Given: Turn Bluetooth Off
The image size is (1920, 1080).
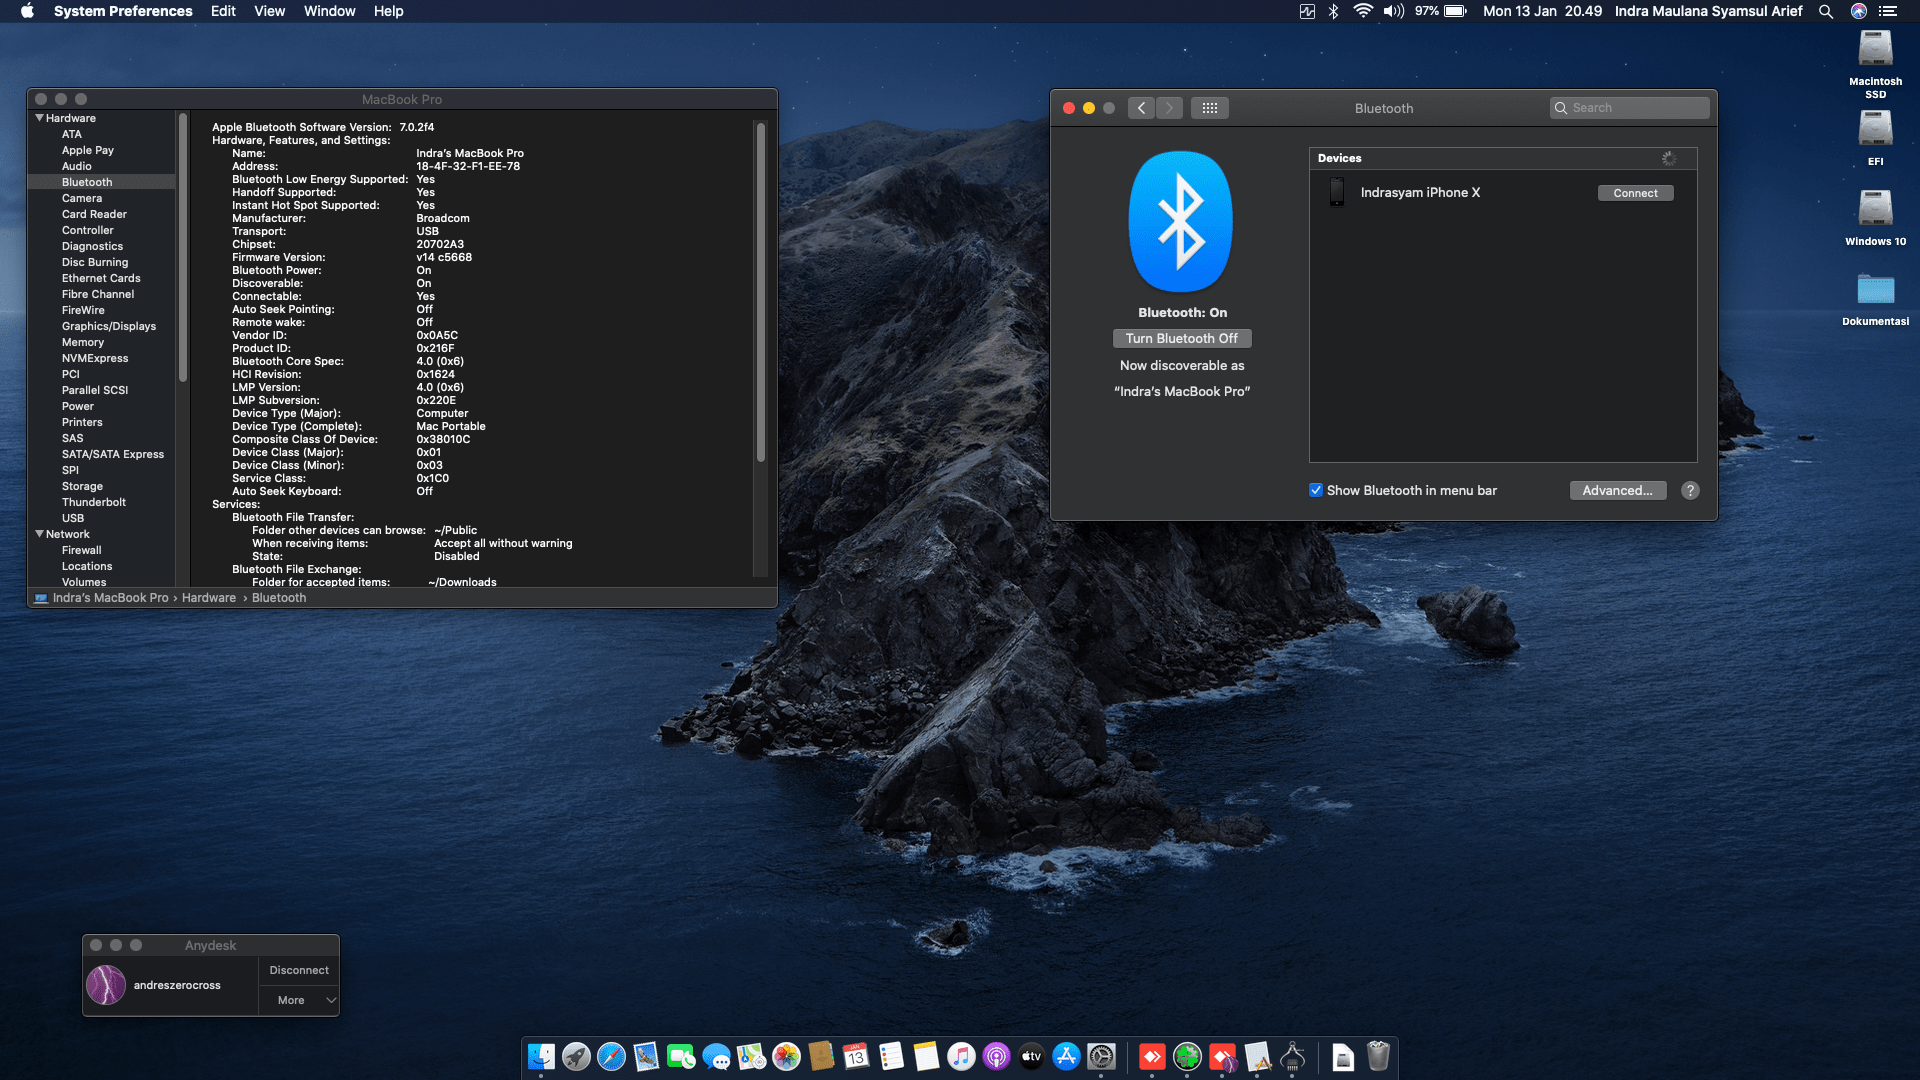Looking at the screenshot, I should click(x=1181, y=339).
